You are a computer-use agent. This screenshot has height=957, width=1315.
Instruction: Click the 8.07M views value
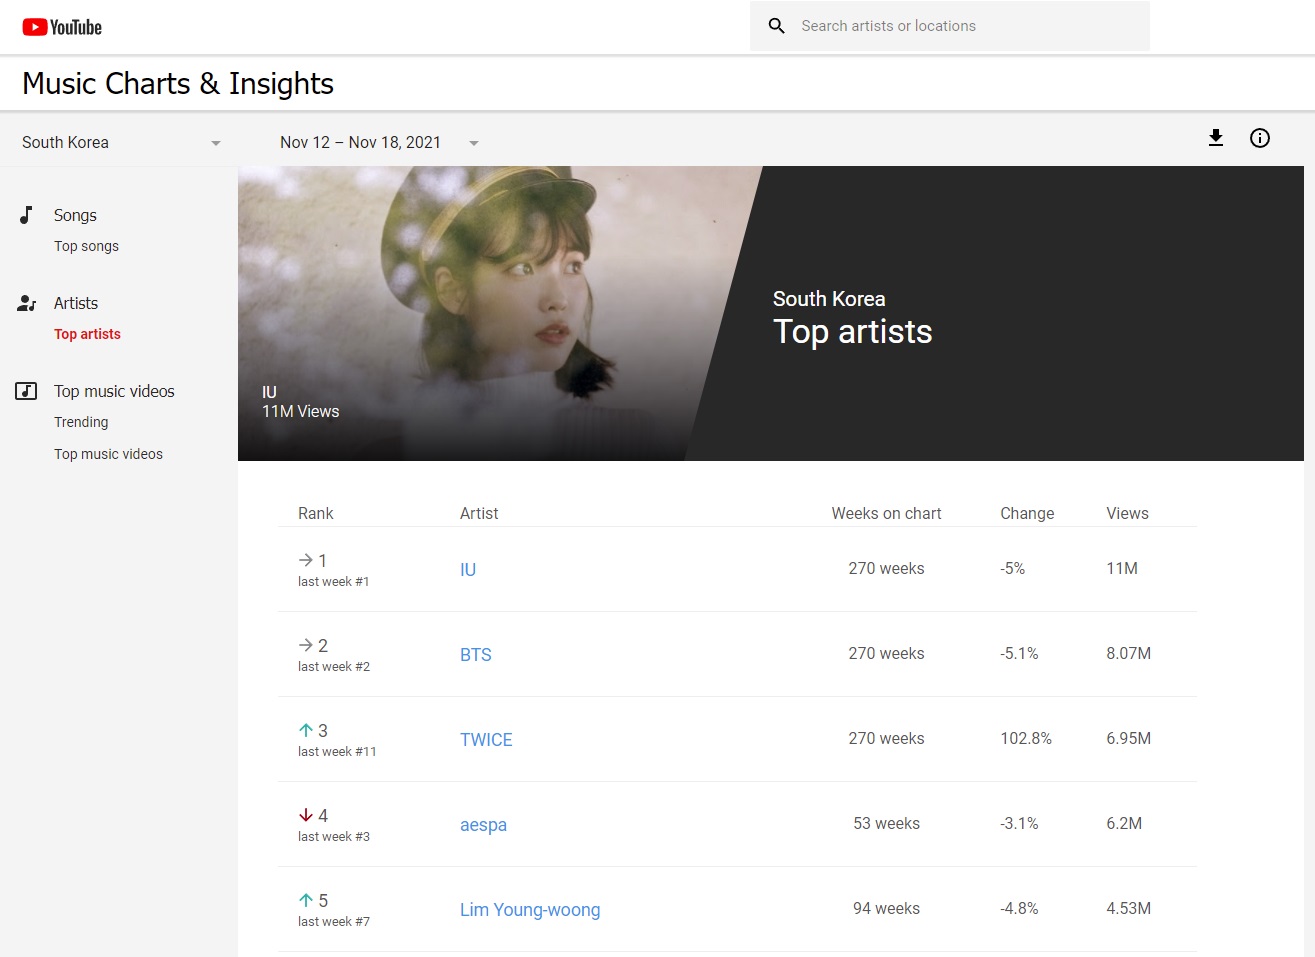pos(1128,653)
